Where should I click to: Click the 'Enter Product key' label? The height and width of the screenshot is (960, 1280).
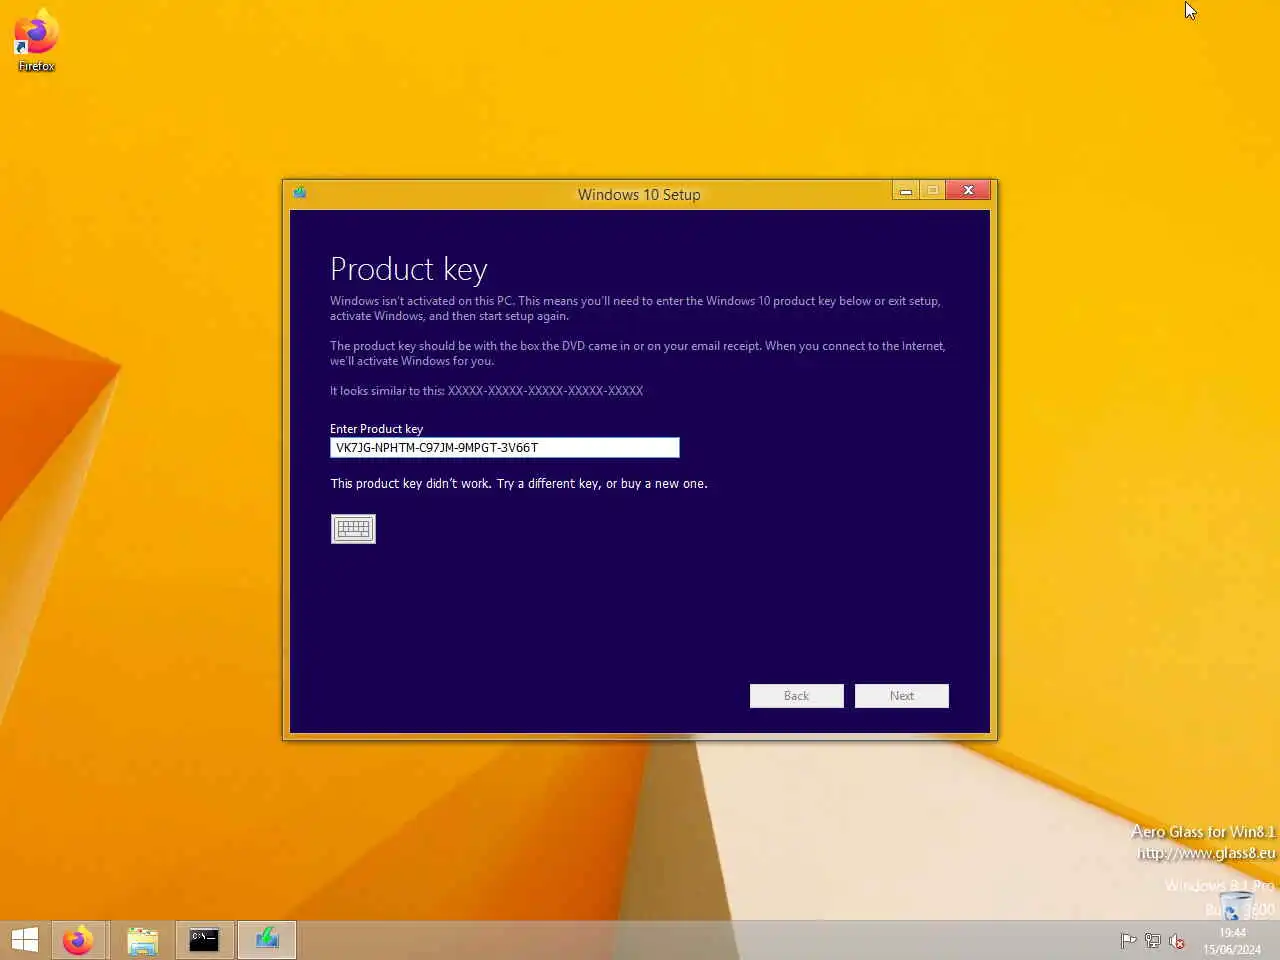point(376,429)
